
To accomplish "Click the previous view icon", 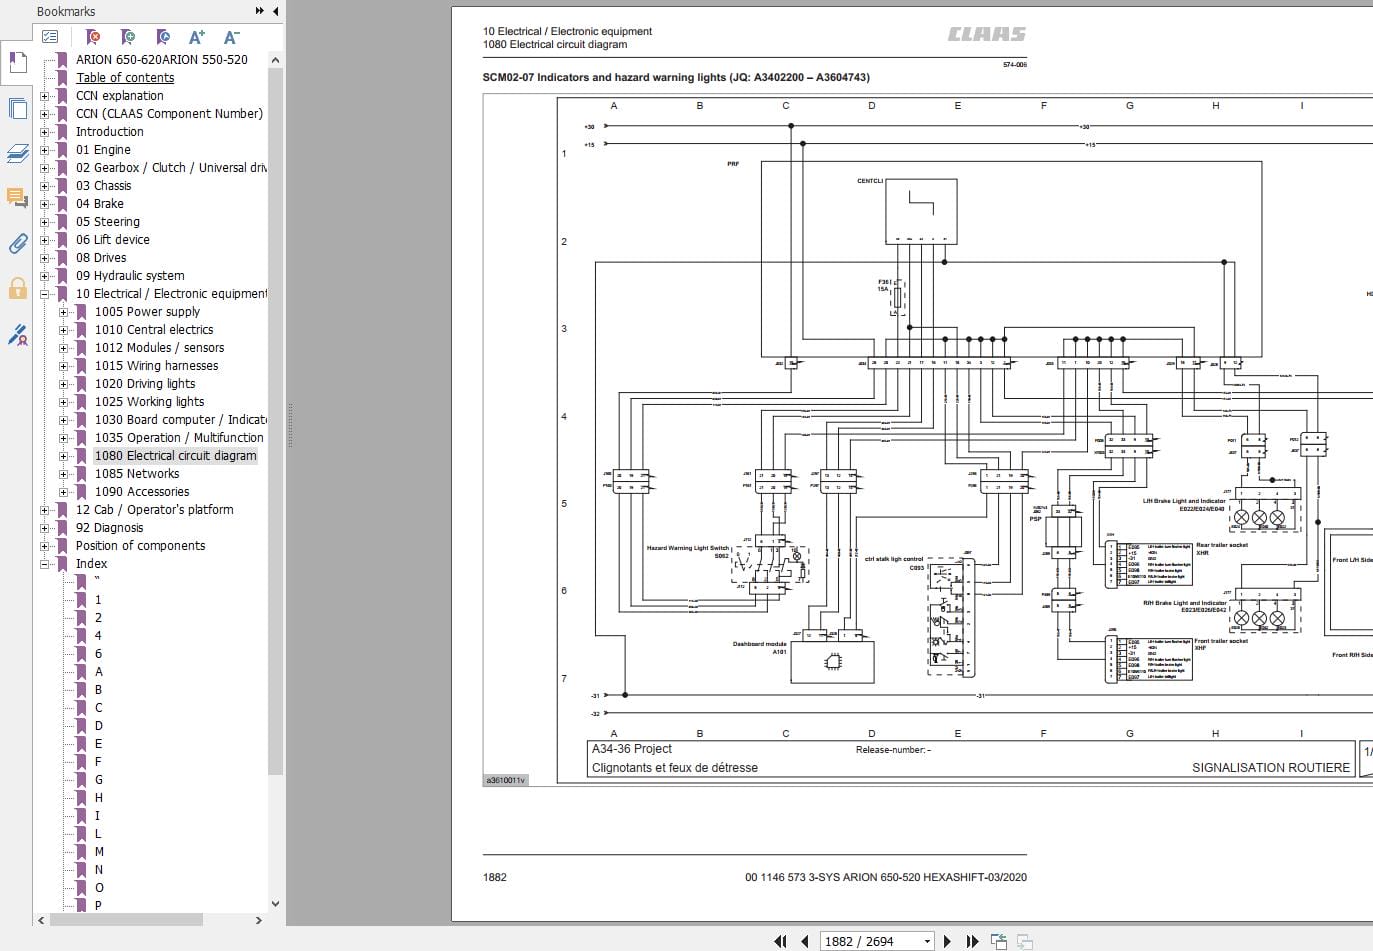I will pos(998,941).
